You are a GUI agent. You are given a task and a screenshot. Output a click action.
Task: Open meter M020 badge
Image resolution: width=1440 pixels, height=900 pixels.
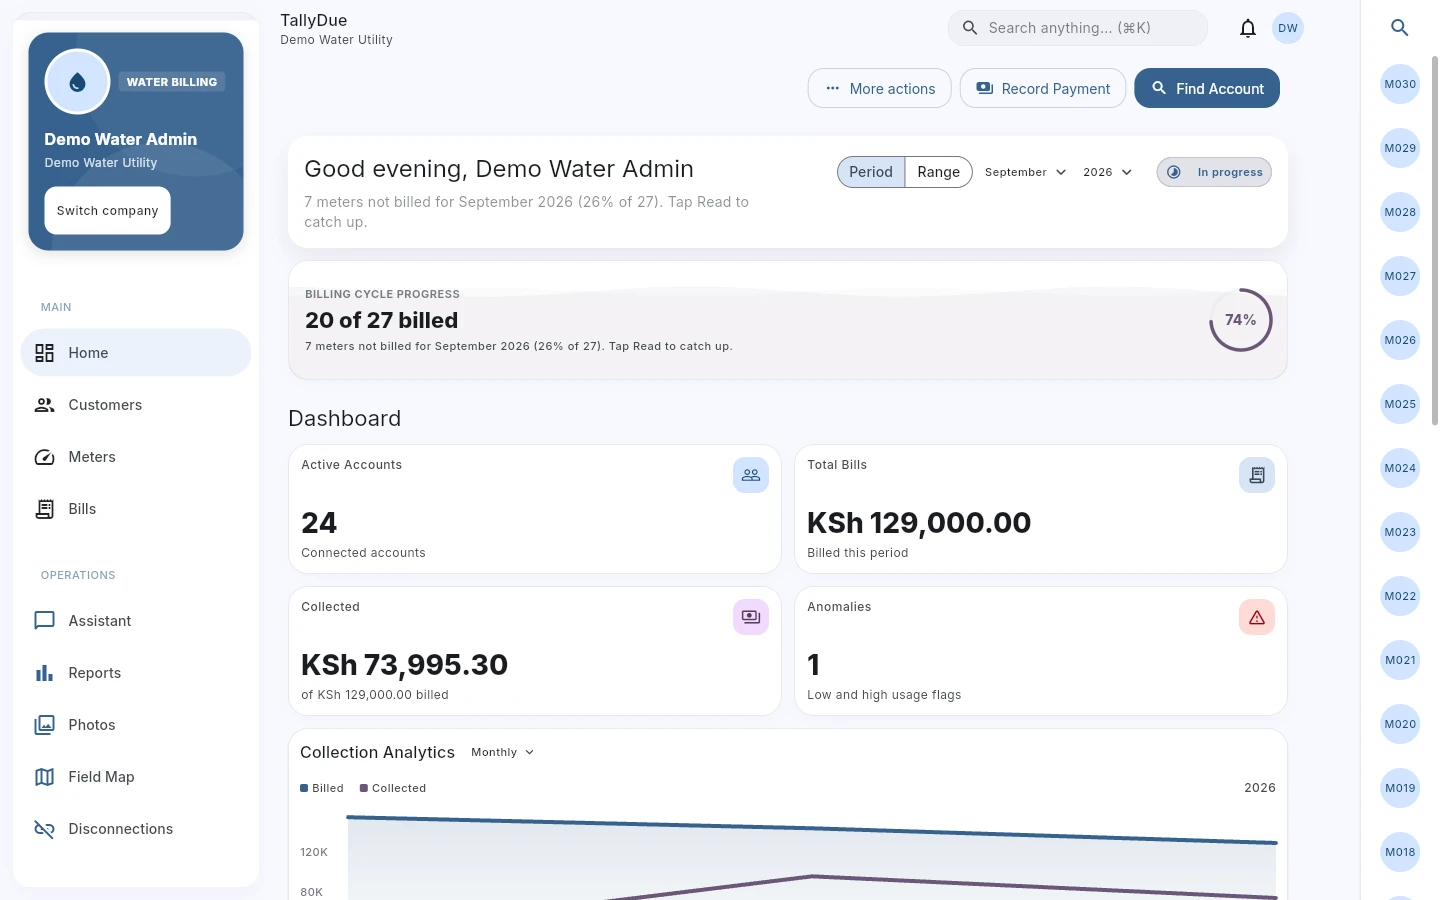click(x=1400, y=724)
